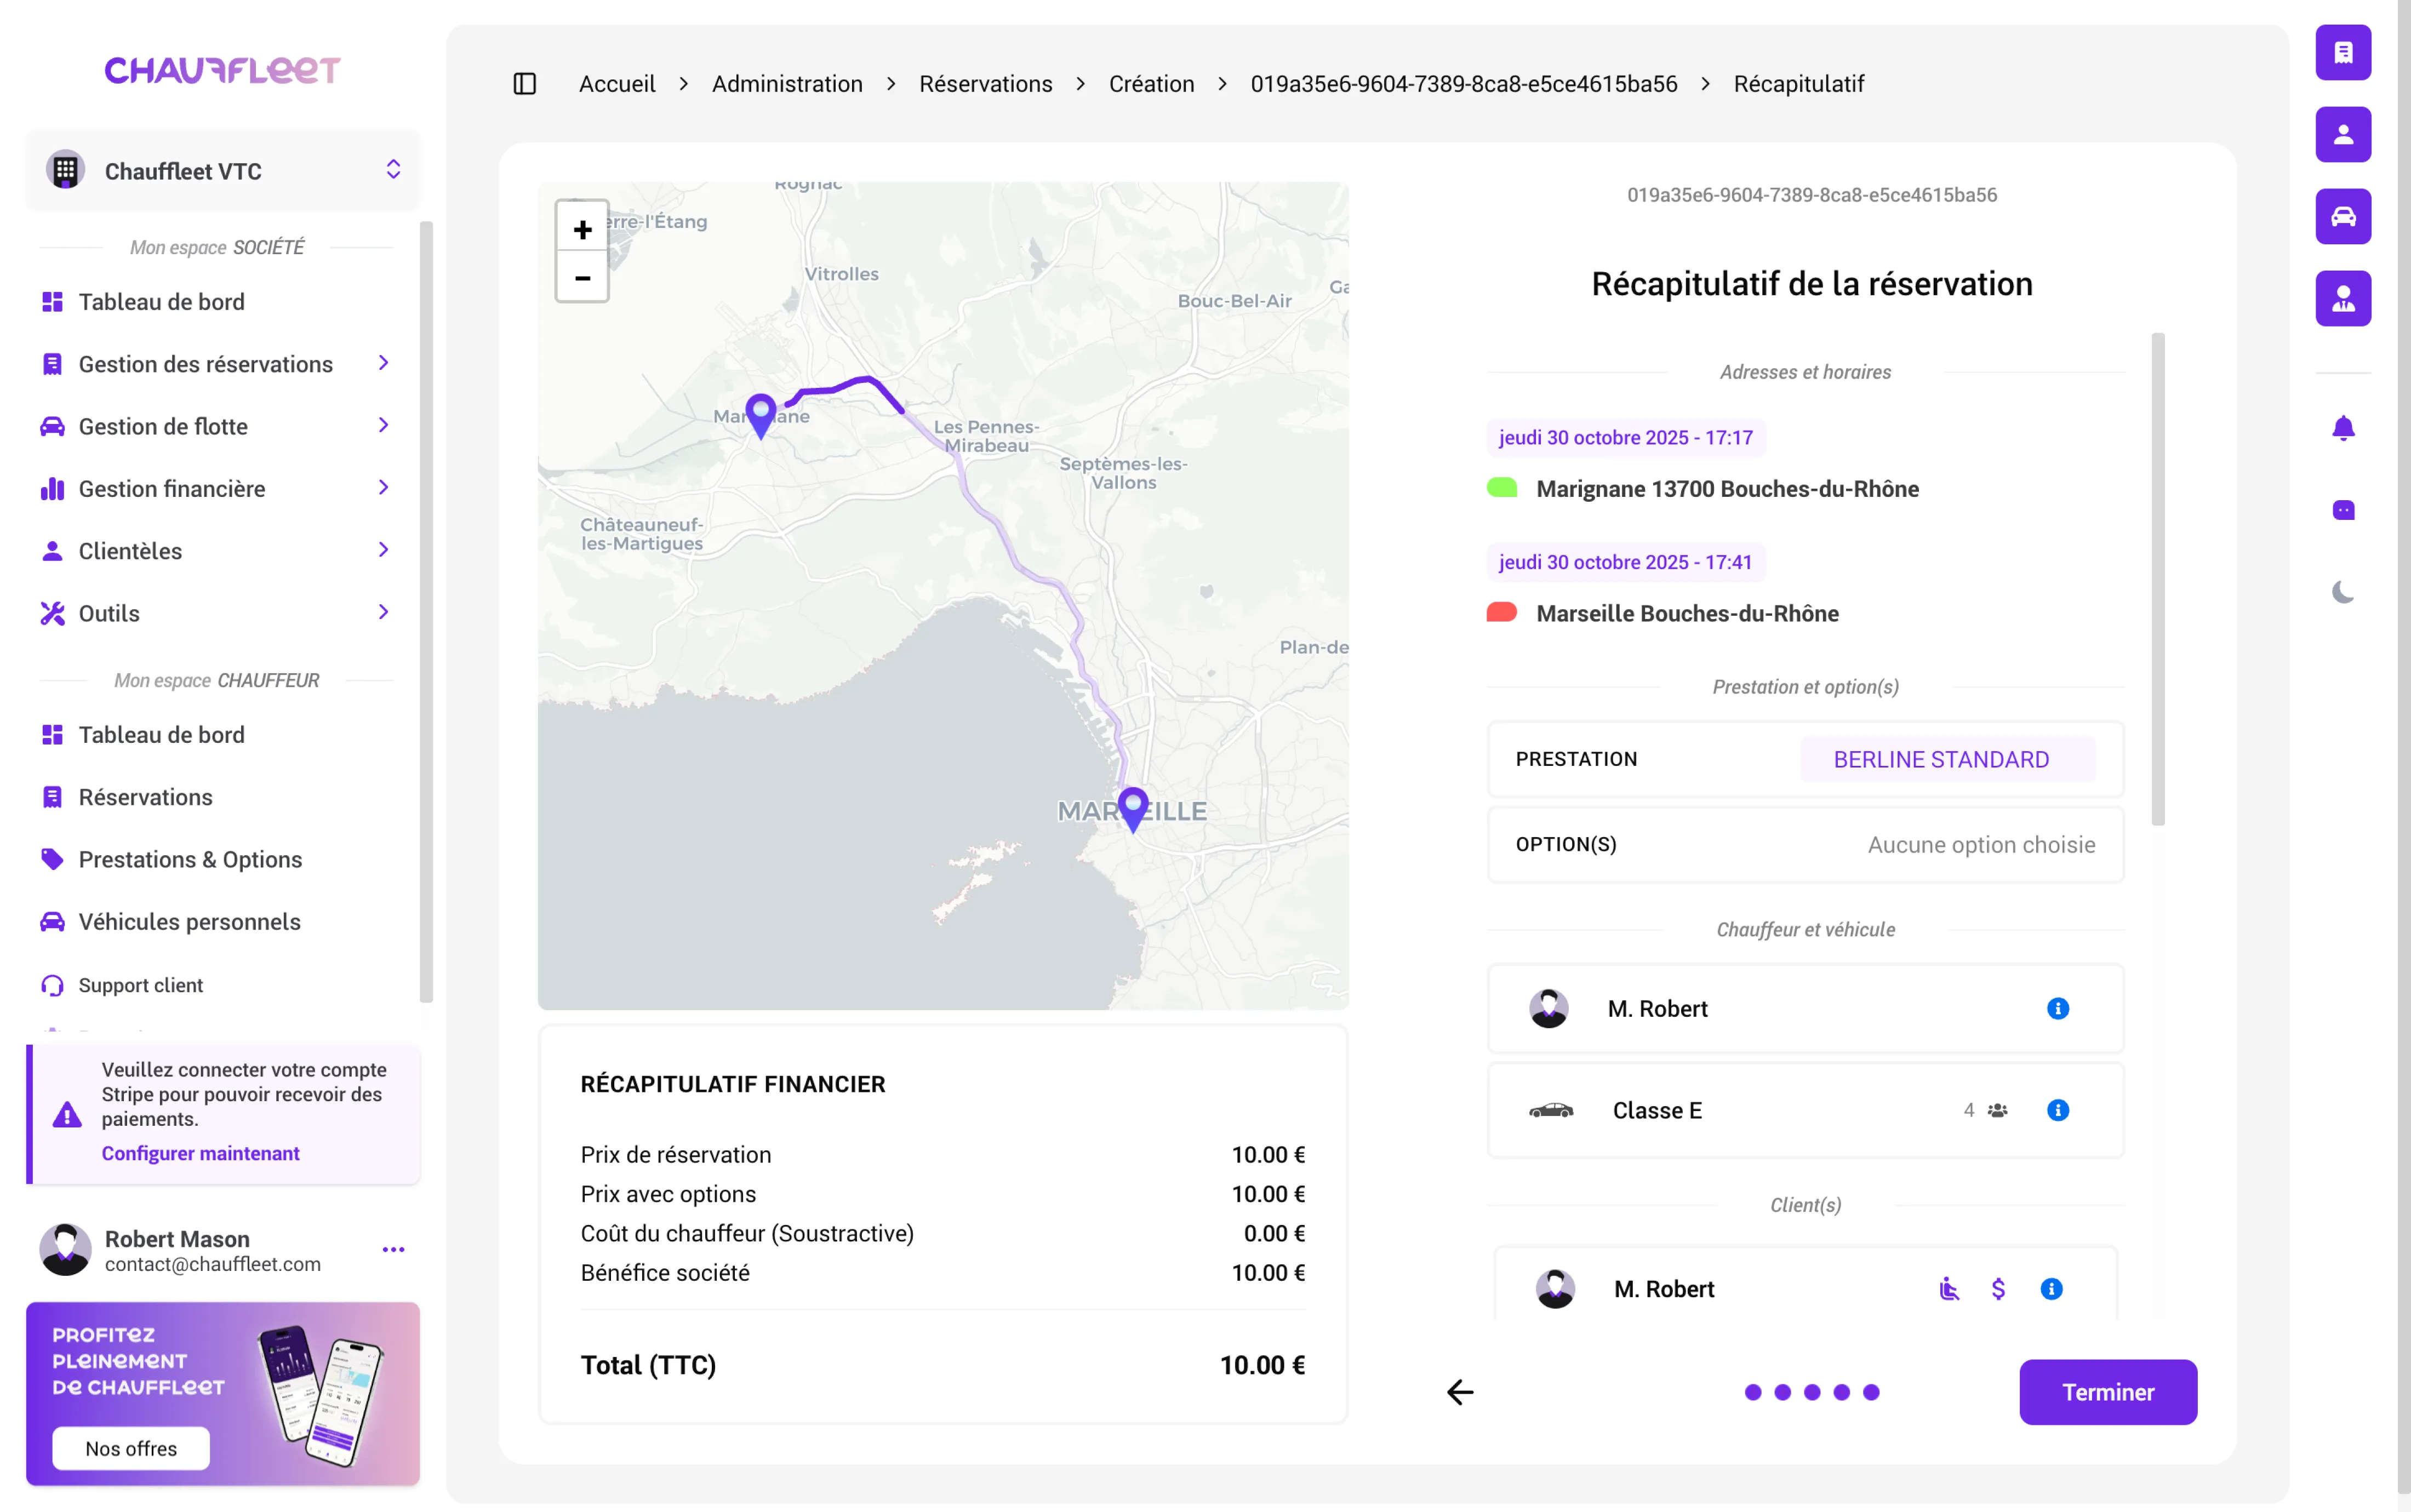Toggle dark mode with moon icon
This screenshot has height=1512, width=2411.
tap(2342, 592)
